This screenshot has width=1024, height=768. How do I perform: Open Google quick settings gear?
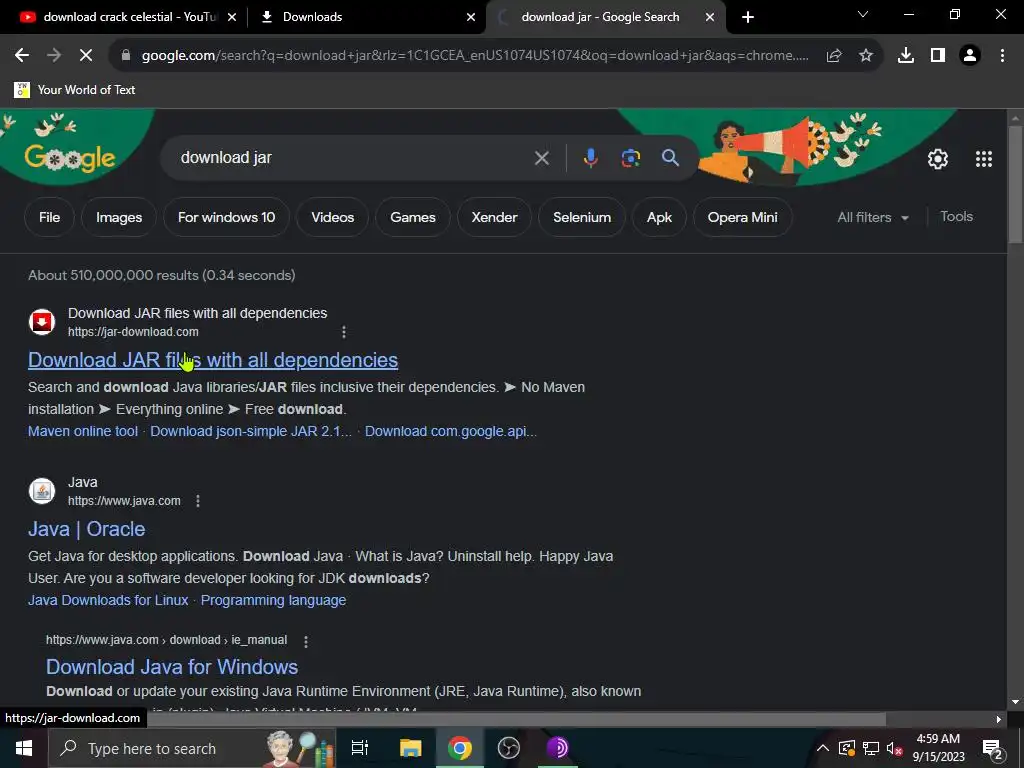pyautogui.click(x=938, y=159)
